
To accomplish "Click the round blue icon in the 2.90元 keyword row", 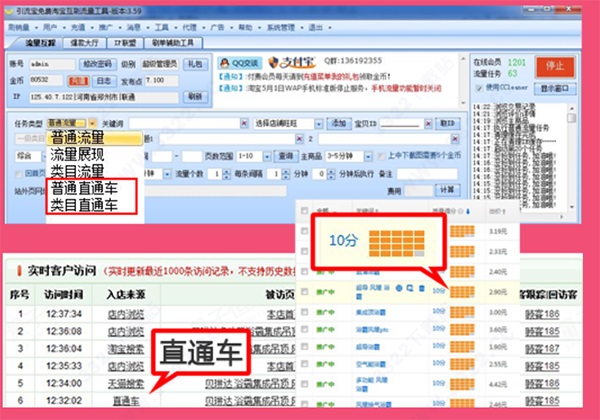I will pyautogui.click(x=399, y=288).
